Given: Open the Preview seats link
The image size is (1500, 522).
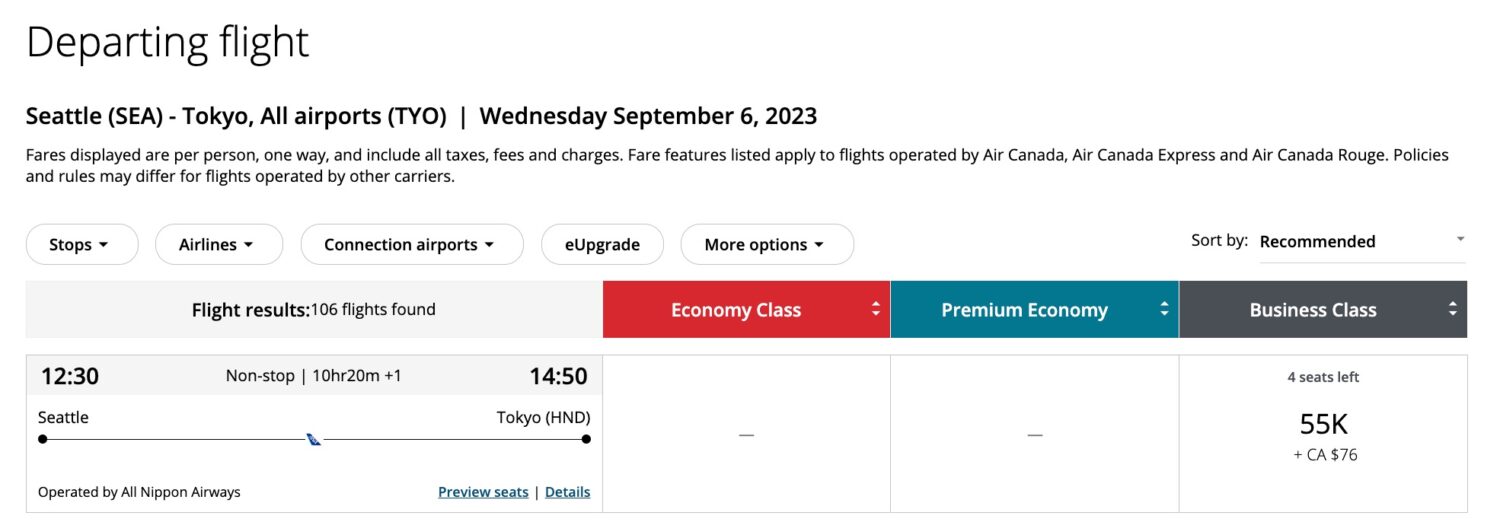Looking at the screenshot, I should click(483, 492).
